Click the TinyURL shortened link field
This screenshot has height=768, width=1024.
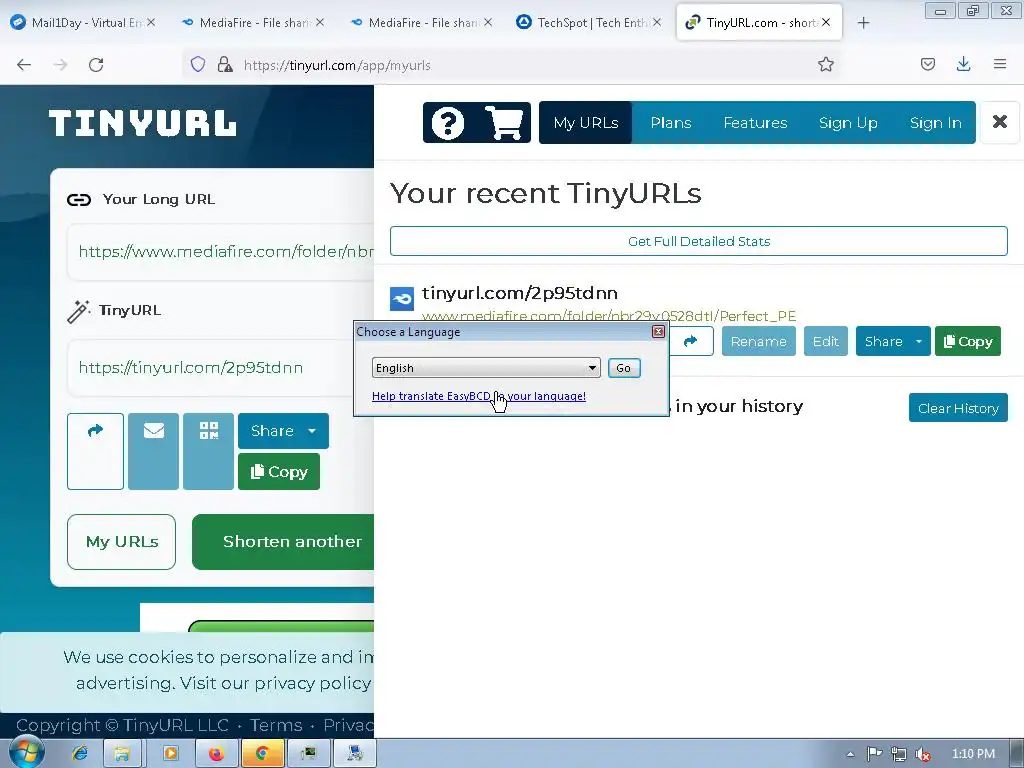tap(221, 368)
